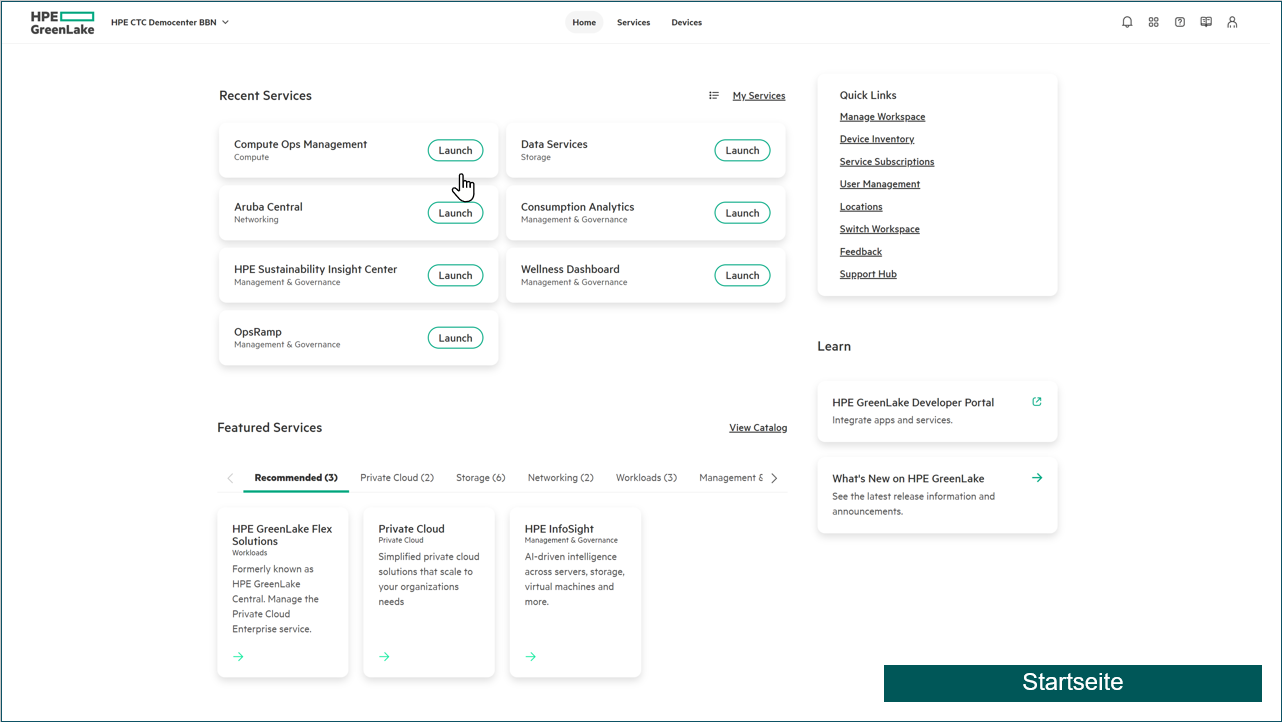Open the HPE GreenLake Flex Solutions card title
Image resolution: width=1282 pixels, height=722 pixels.
click(x=282, y=535)
